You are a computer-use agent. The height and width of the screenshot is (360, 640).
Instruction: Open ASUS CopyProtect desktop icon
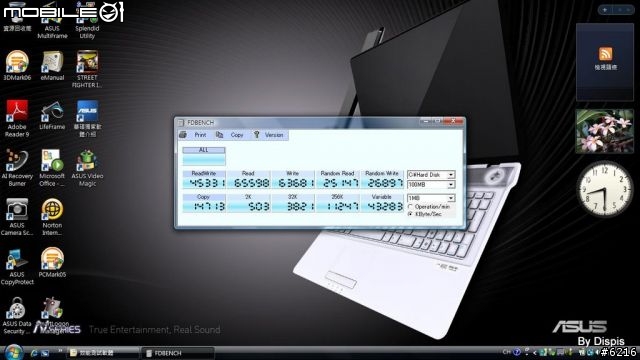tap(17, 267)
